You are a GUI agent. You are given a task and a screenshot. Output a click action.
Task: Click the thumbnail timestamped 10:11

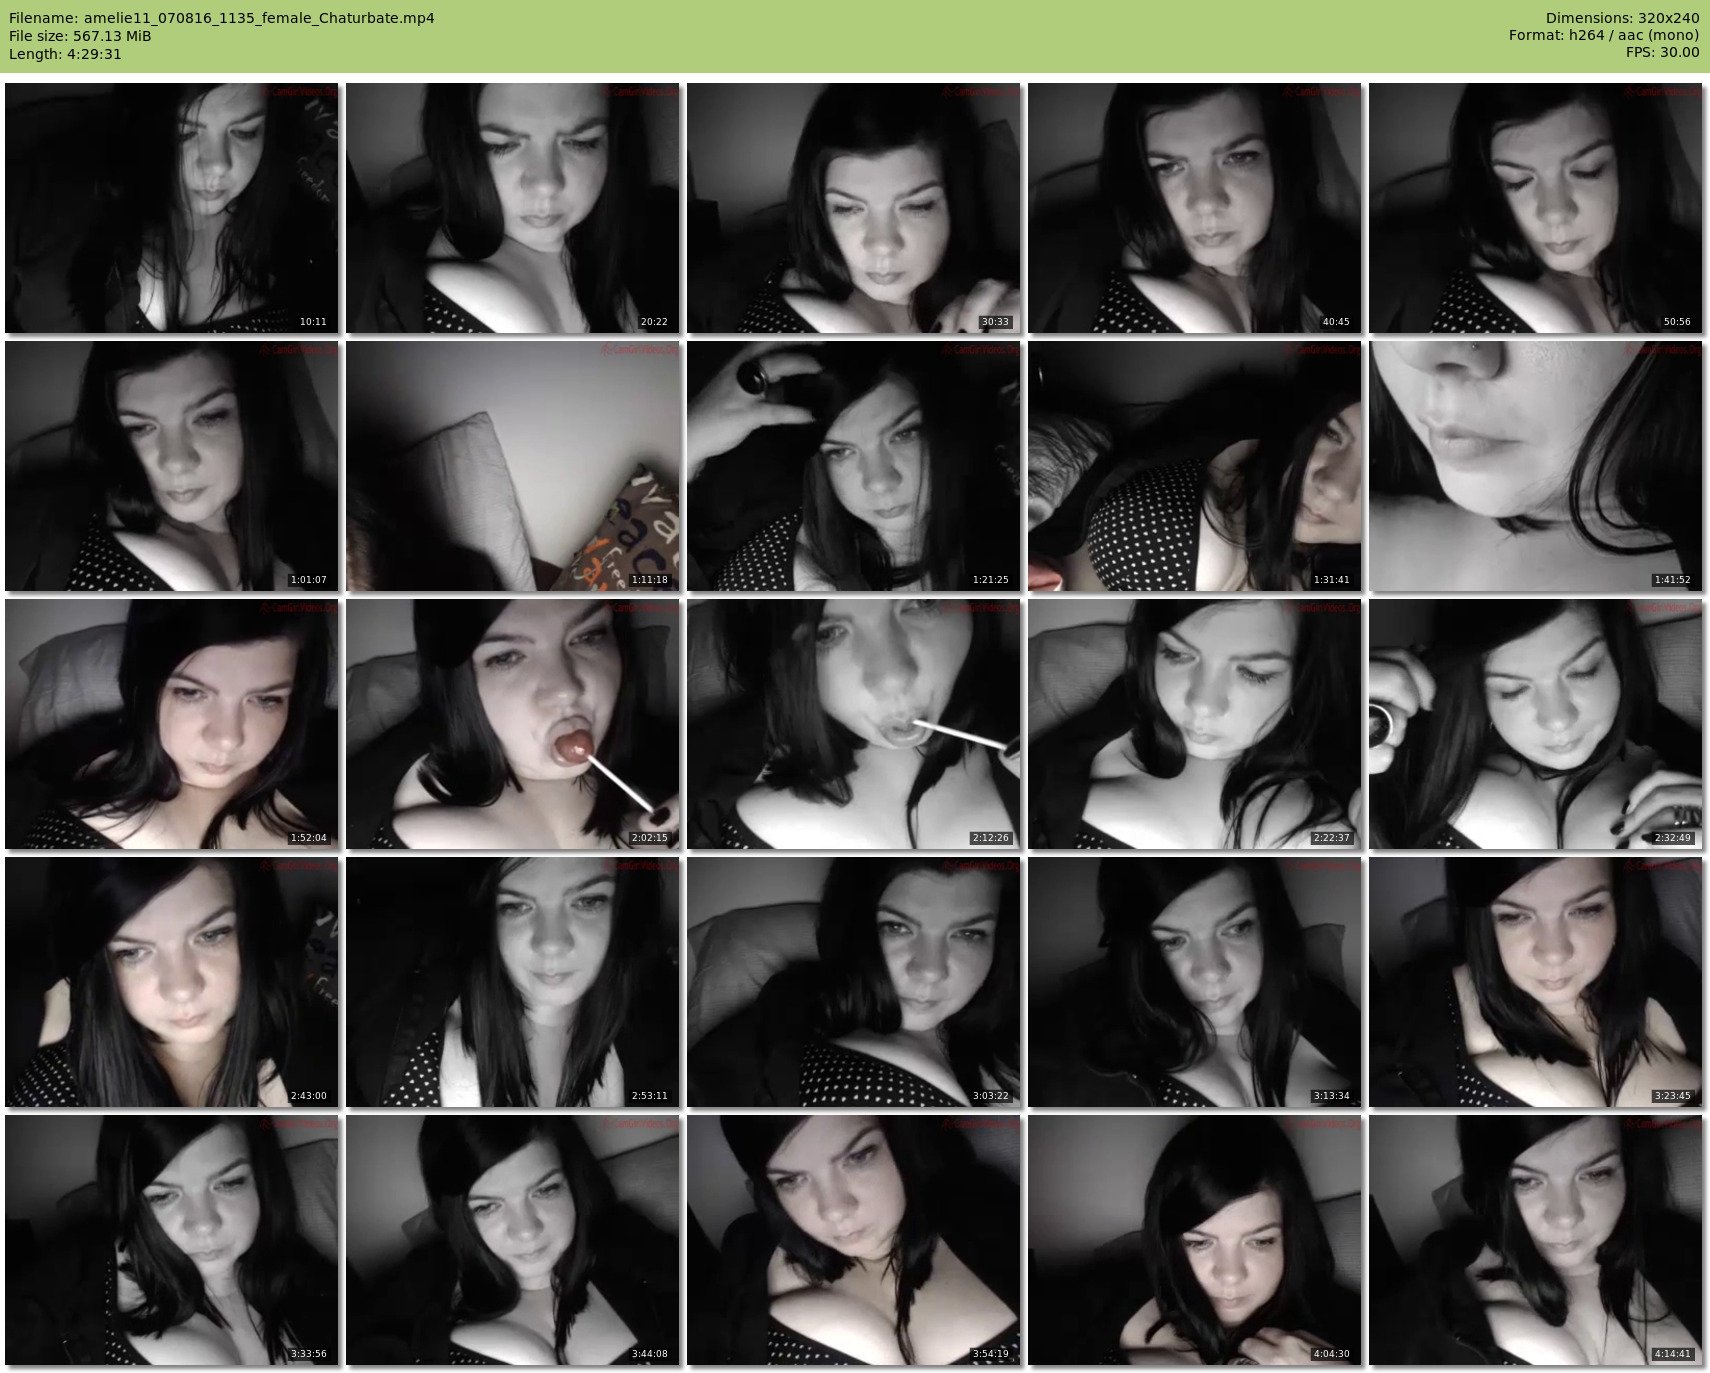click(171, 208)
